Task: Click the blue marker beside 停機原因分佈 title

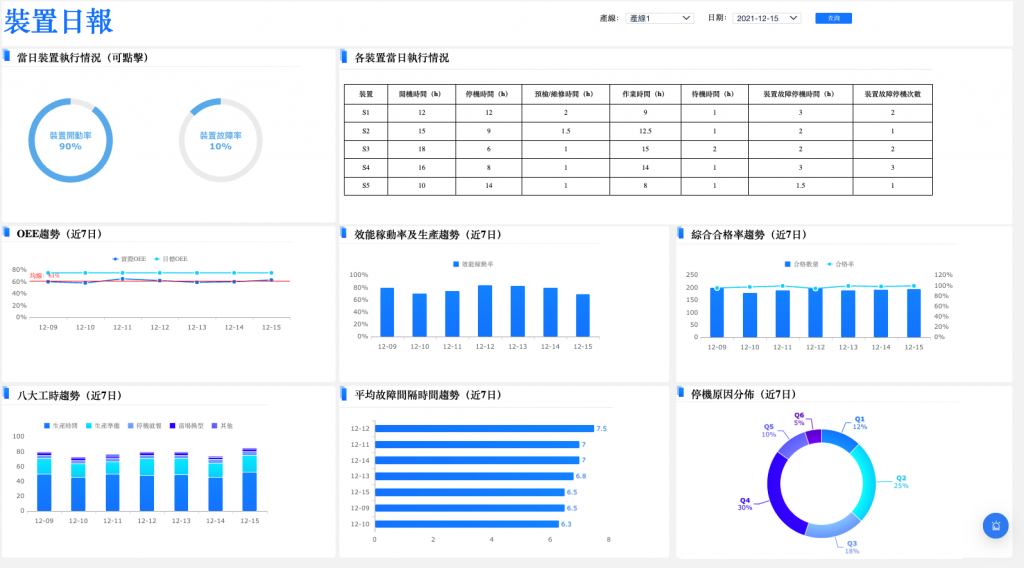Action: 681,394
